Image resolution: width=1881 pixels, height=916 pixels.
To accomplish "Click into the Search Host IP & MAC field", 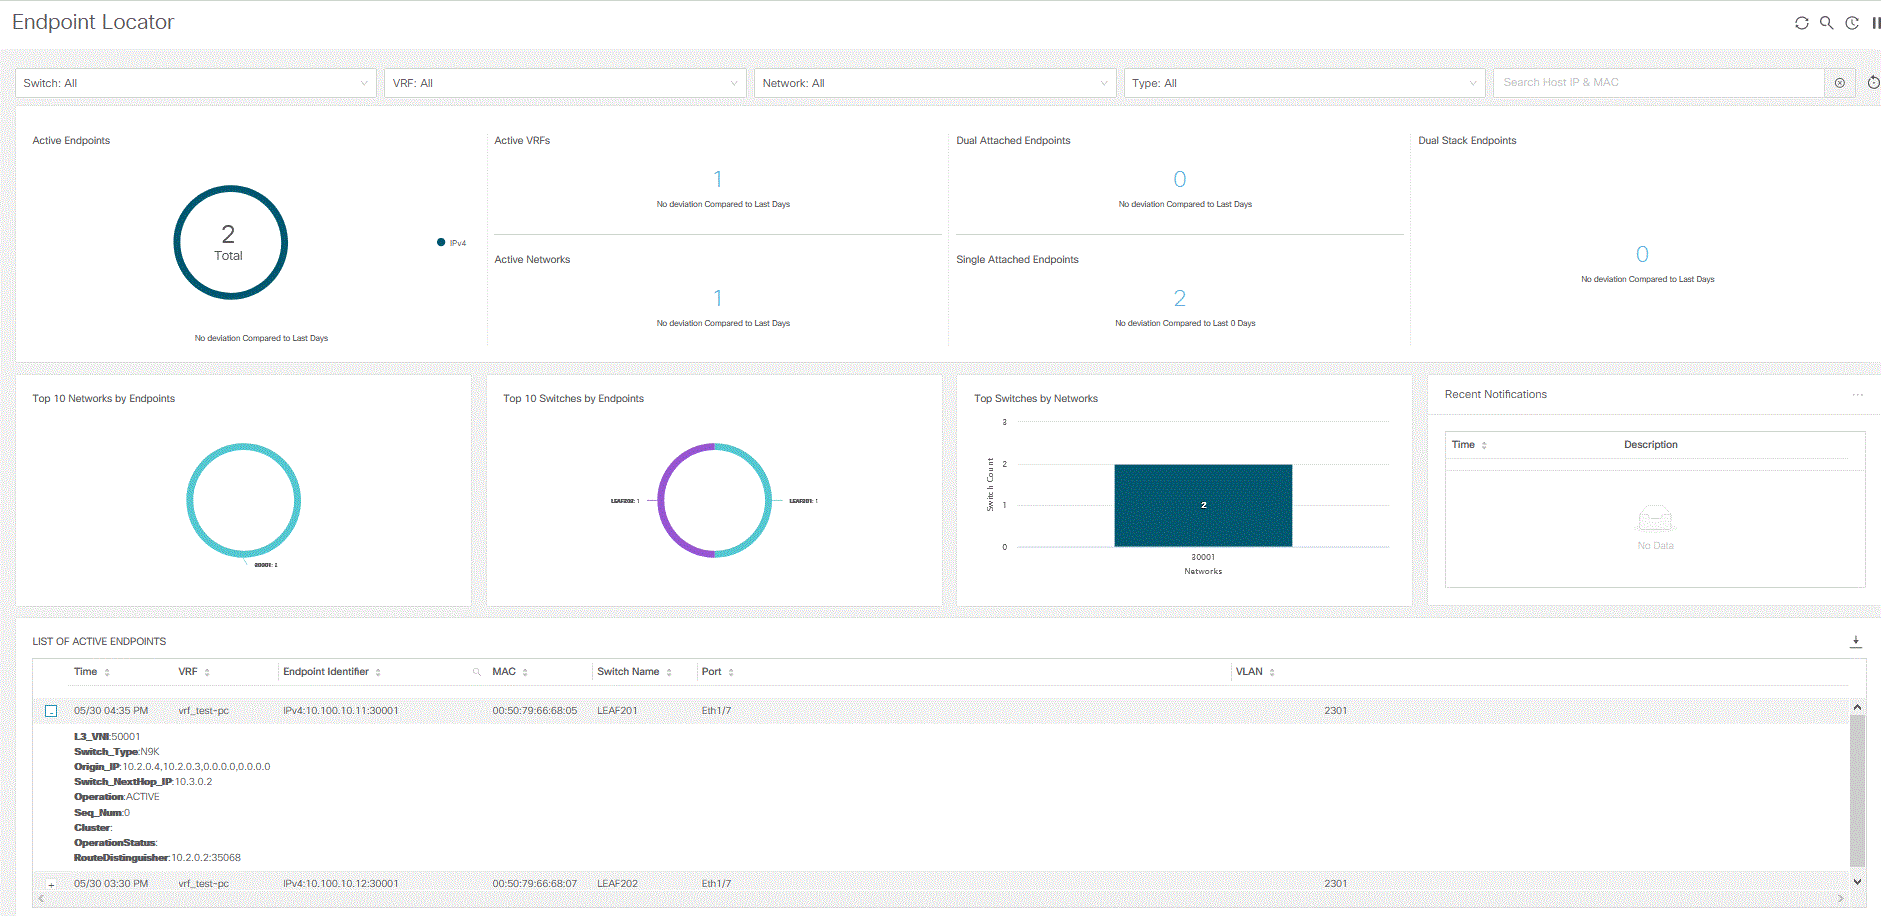I will tap(1659, 83).
